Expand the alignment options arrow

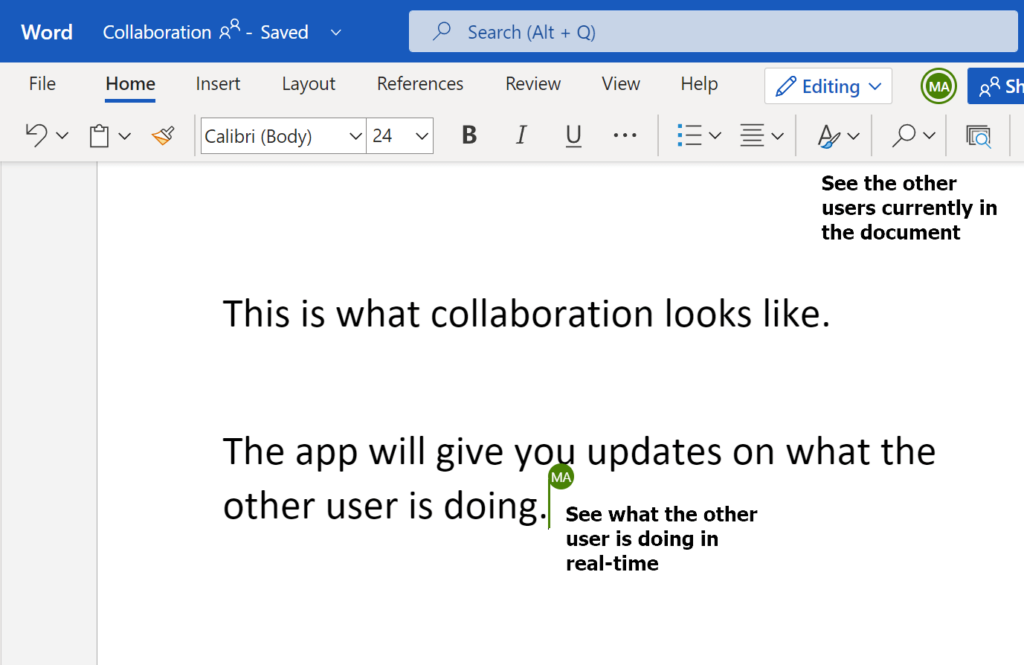(x=777, y=136)
